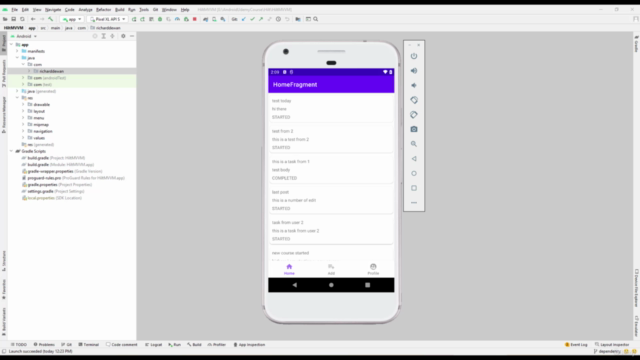Open the Tools menu
The image size is (640, 360).
point(144,9)
